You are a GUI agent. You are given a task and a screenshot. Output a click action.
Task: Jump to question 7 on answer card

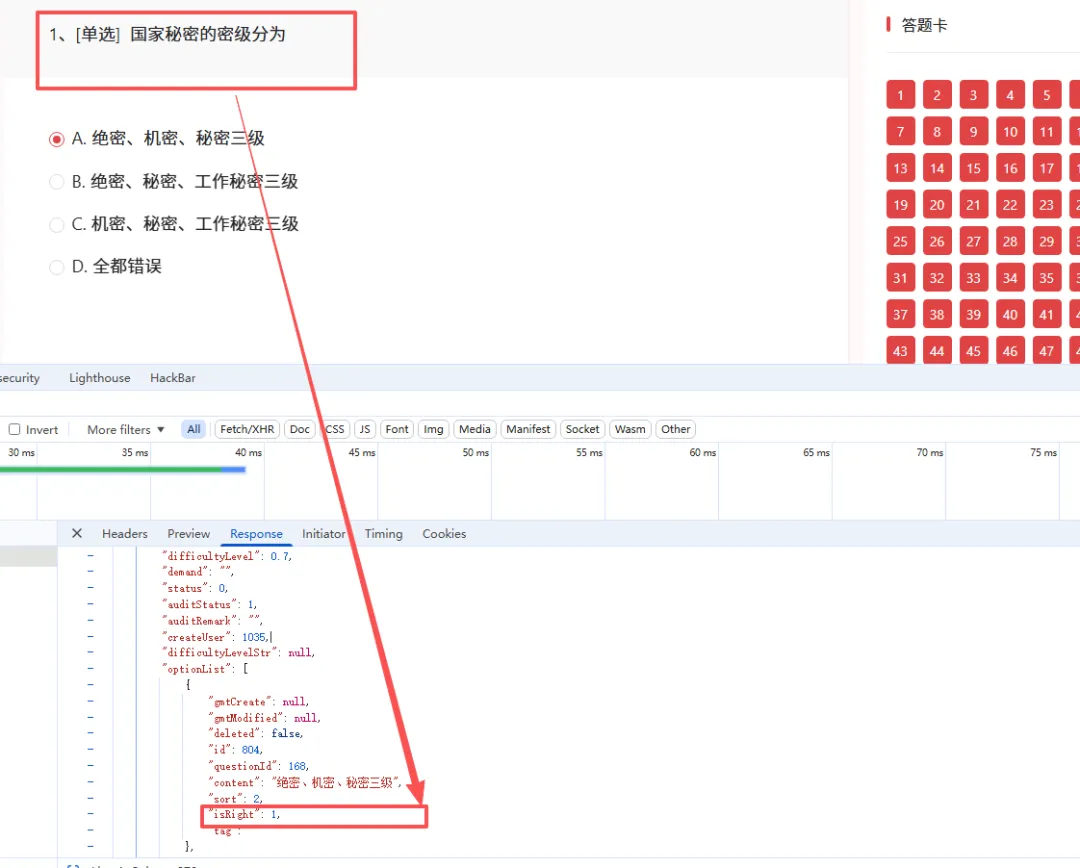(900, 132)
